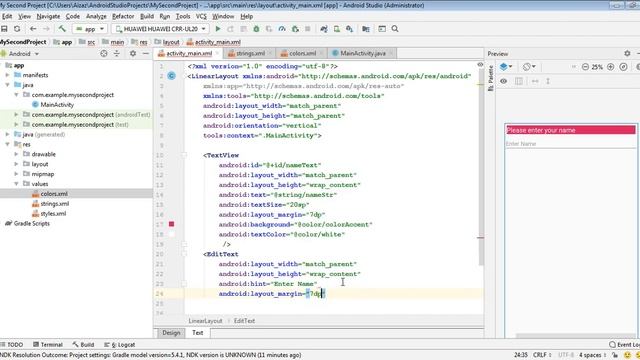Viewport: 640px width, 360px height.
Task: Open the Tools menu
Action: point(183,16)
